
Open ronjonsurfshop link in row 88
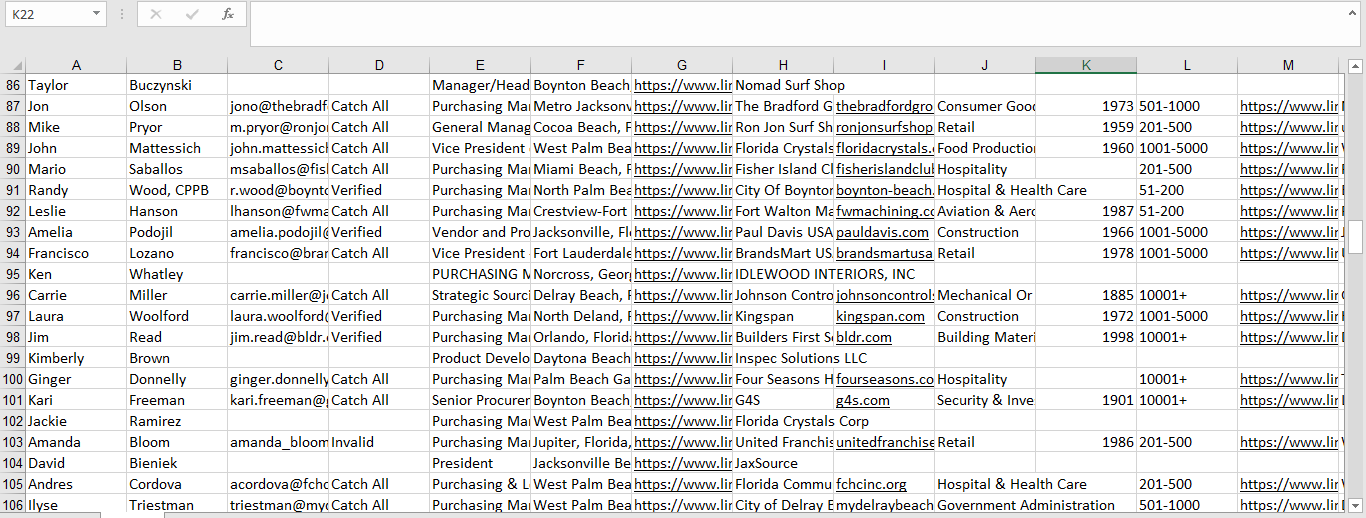click(x=884, y=127)
